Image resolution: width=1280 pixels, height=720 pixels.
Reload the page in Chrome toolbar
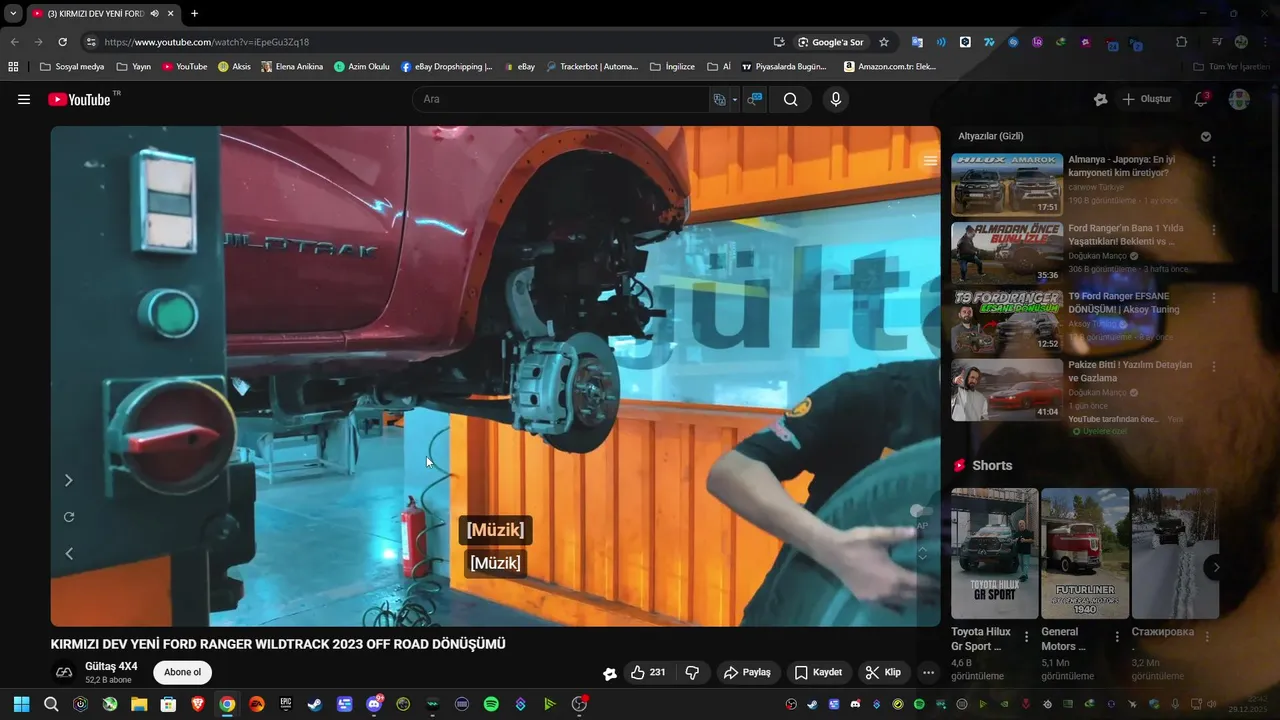click(62, 42)
